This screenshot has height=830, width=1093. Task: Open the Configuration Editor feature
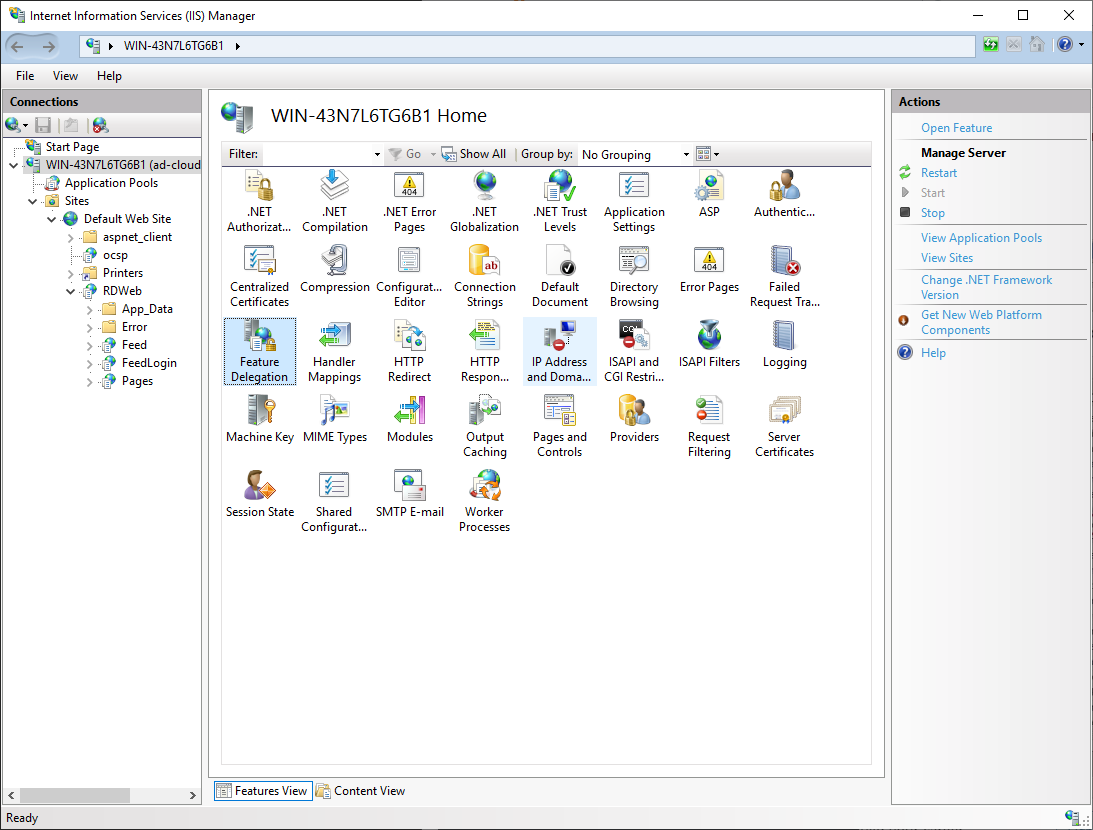(x=409, y=276)
